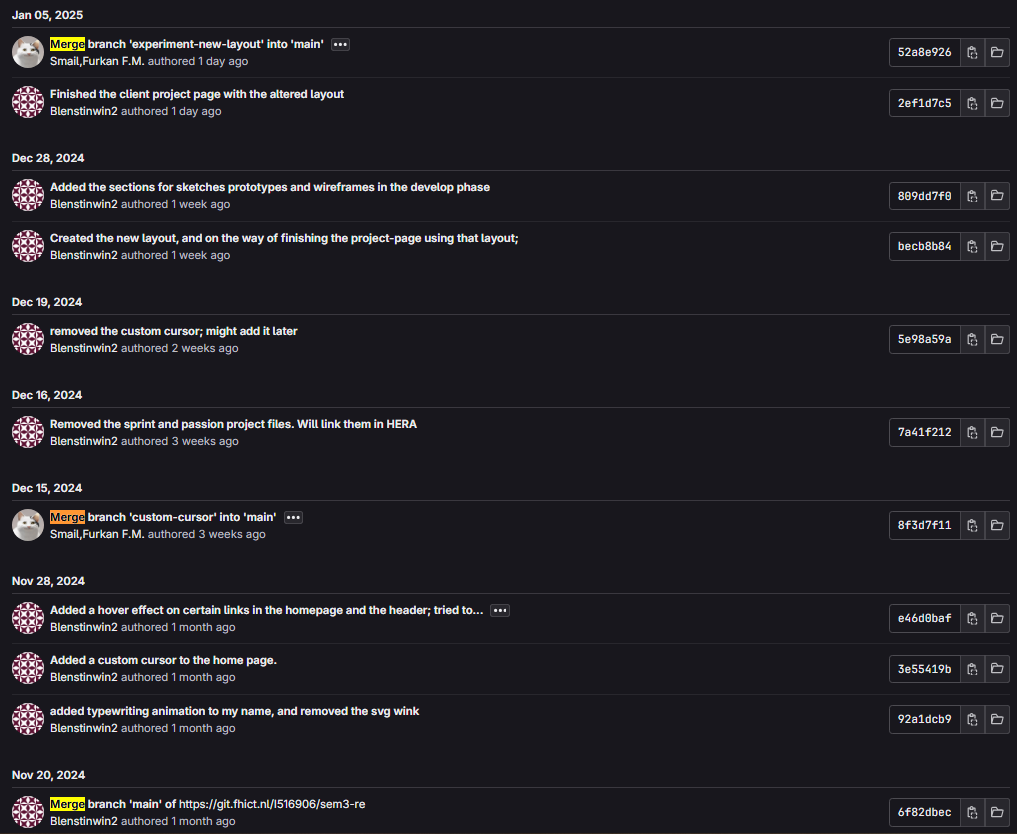Browse files at commit e46d0baf

(997, 619)
